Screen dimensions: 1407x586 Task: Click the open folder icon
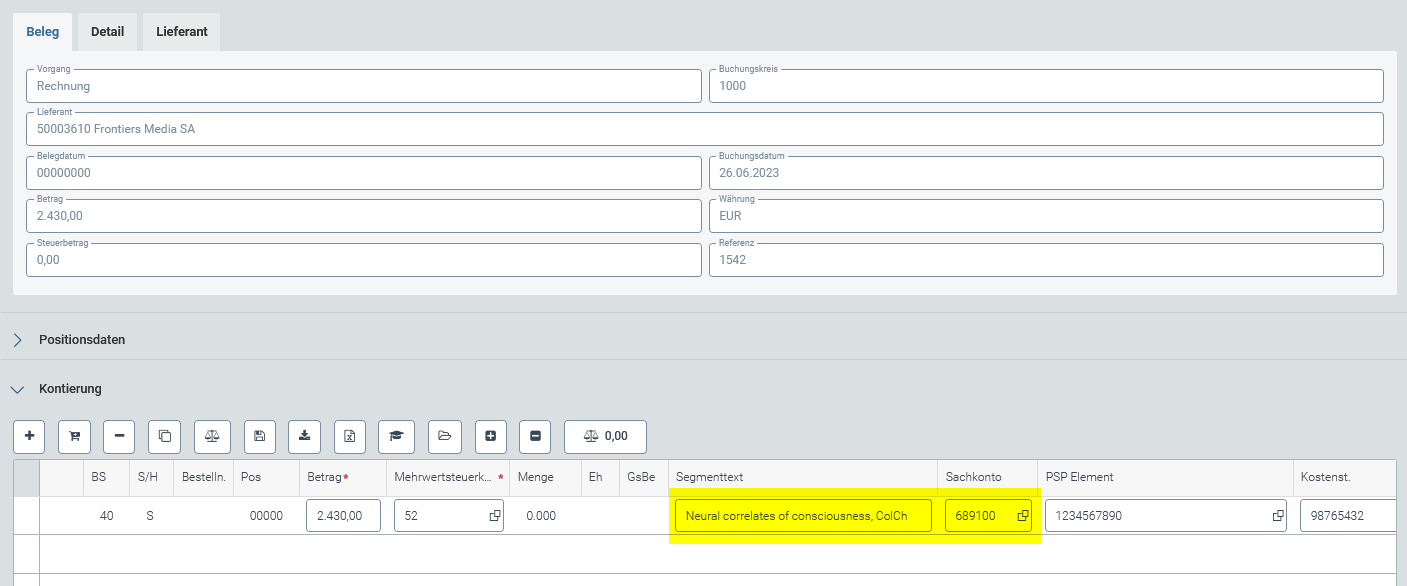tap(444, 436)
